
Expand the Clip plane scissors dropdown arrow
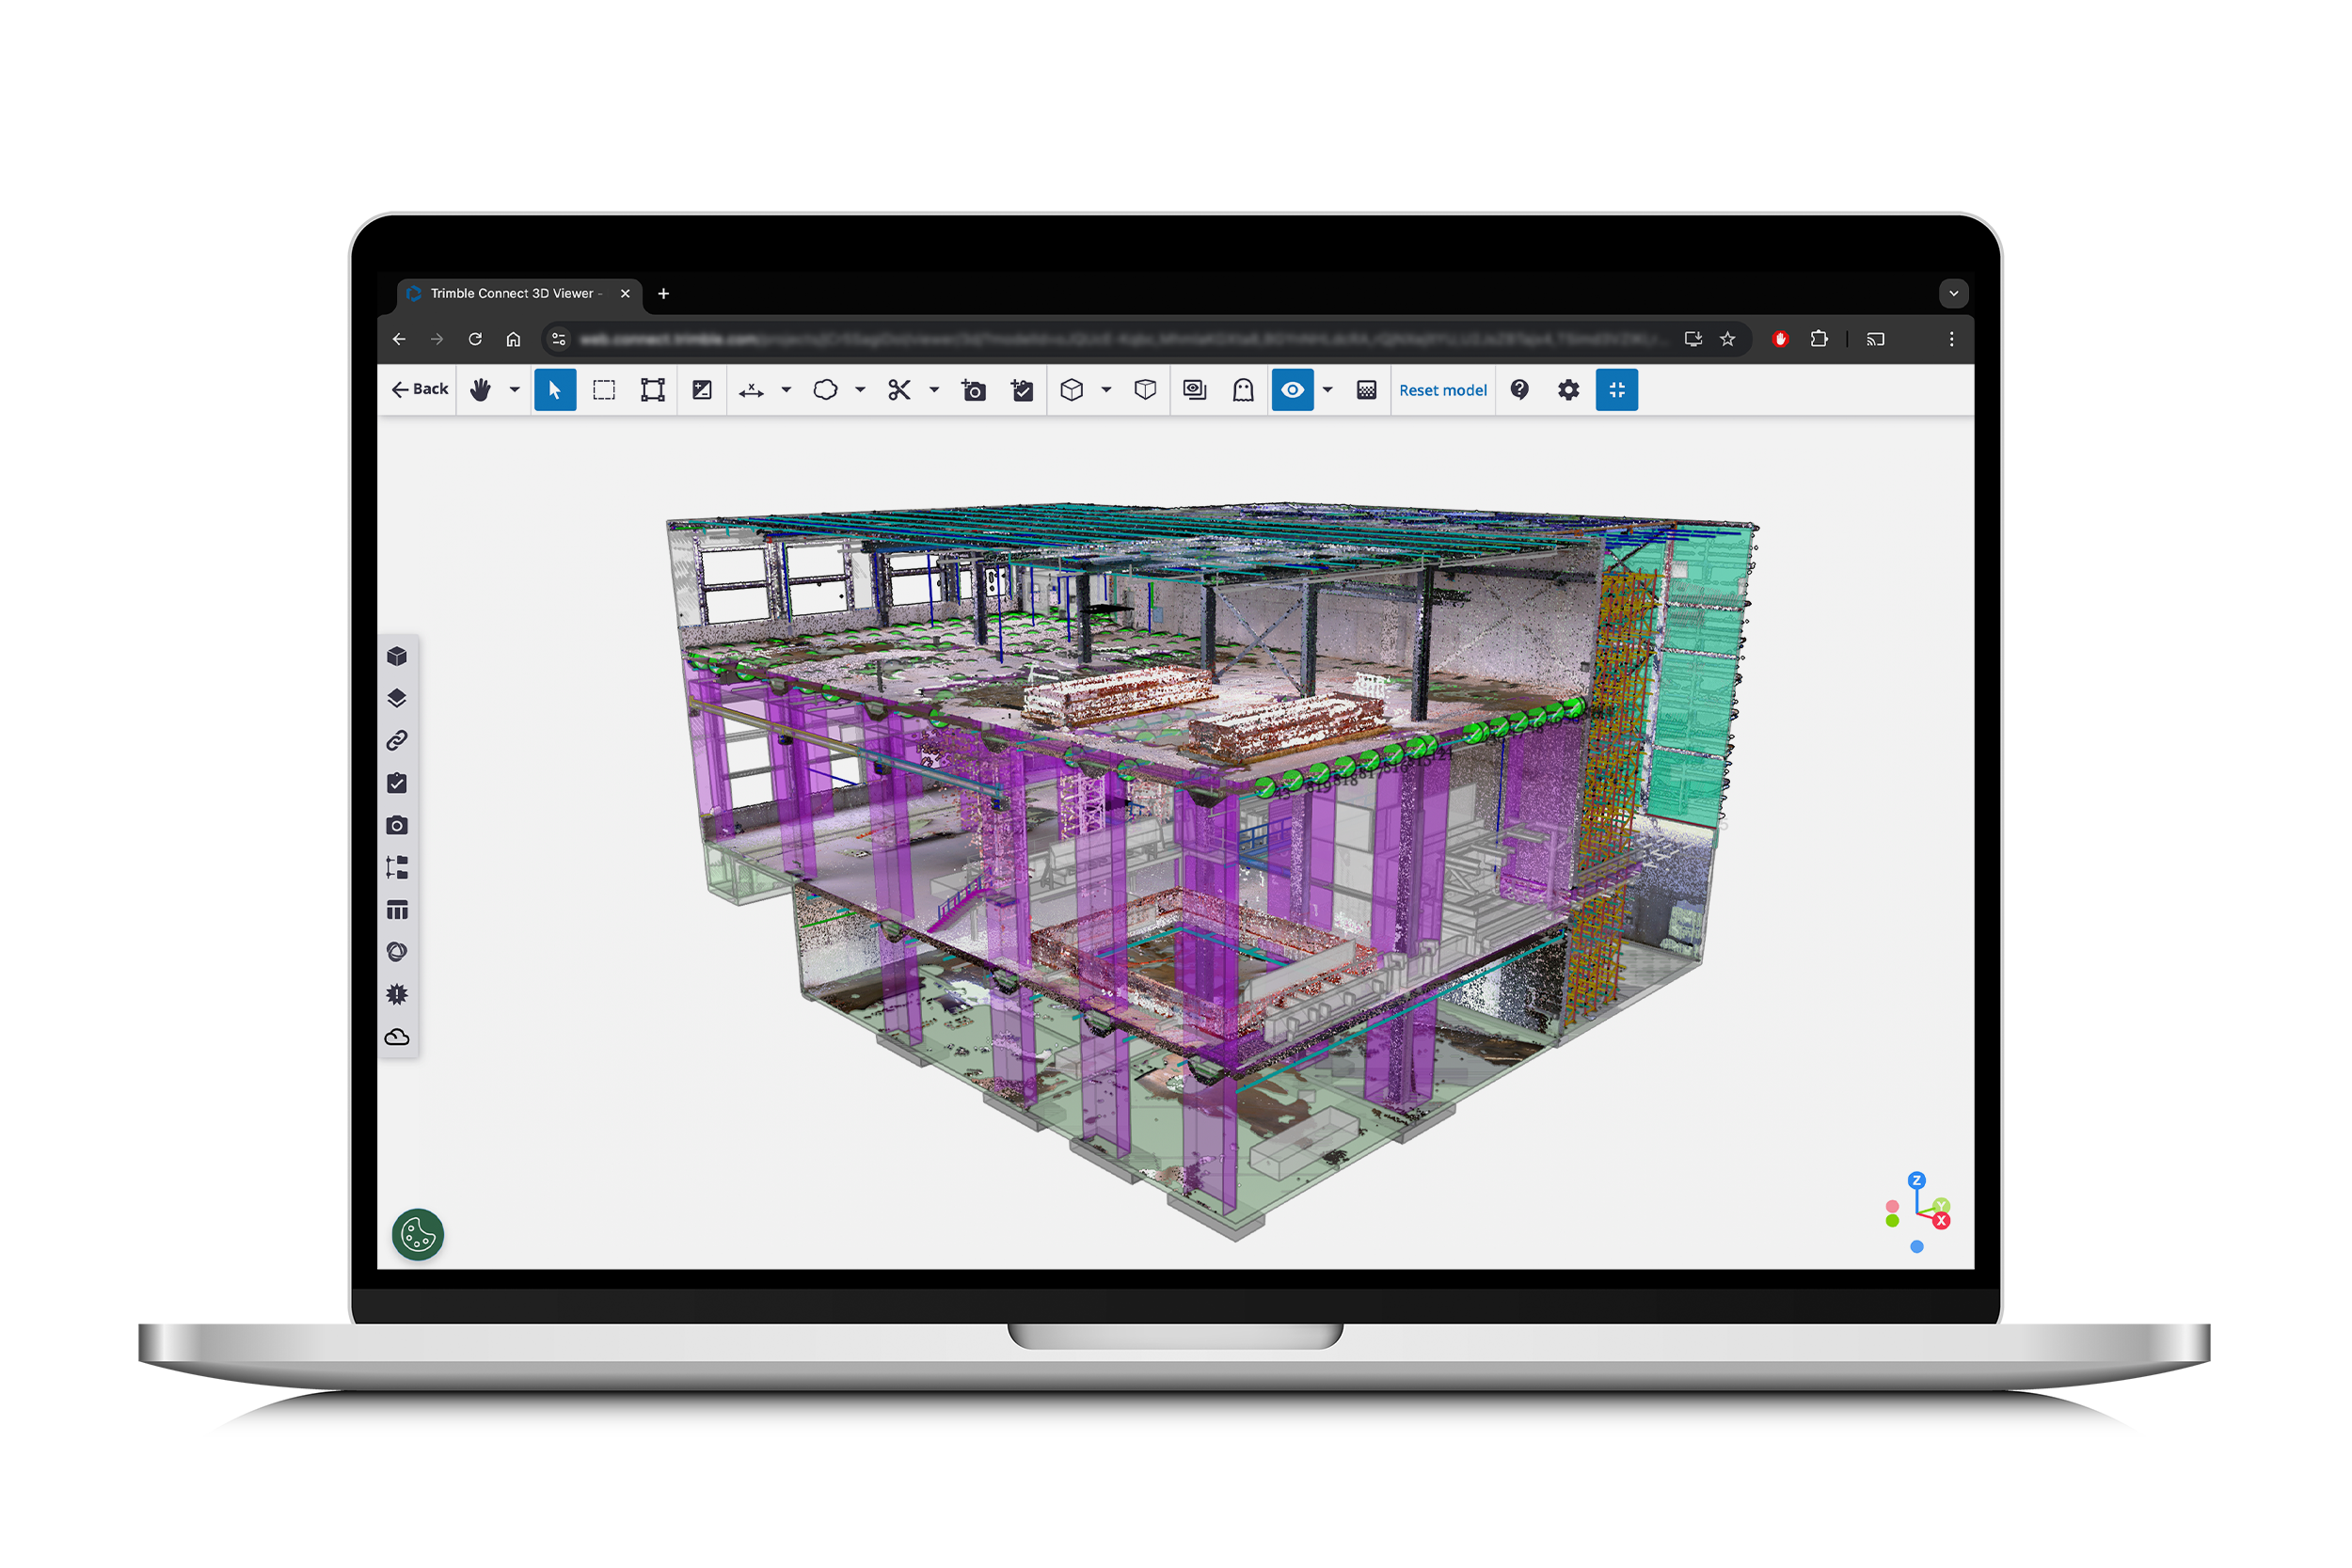pos(934,390)
